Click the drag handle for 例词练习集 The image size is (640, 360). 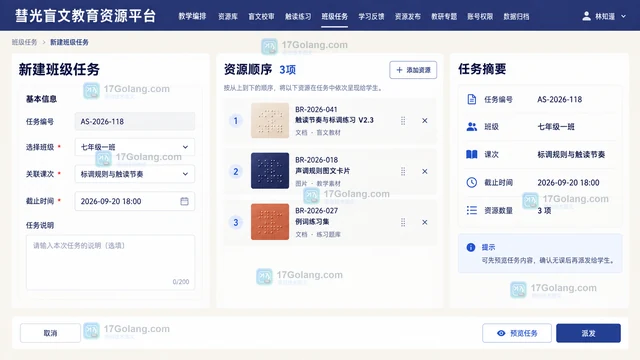pos(403,222)
